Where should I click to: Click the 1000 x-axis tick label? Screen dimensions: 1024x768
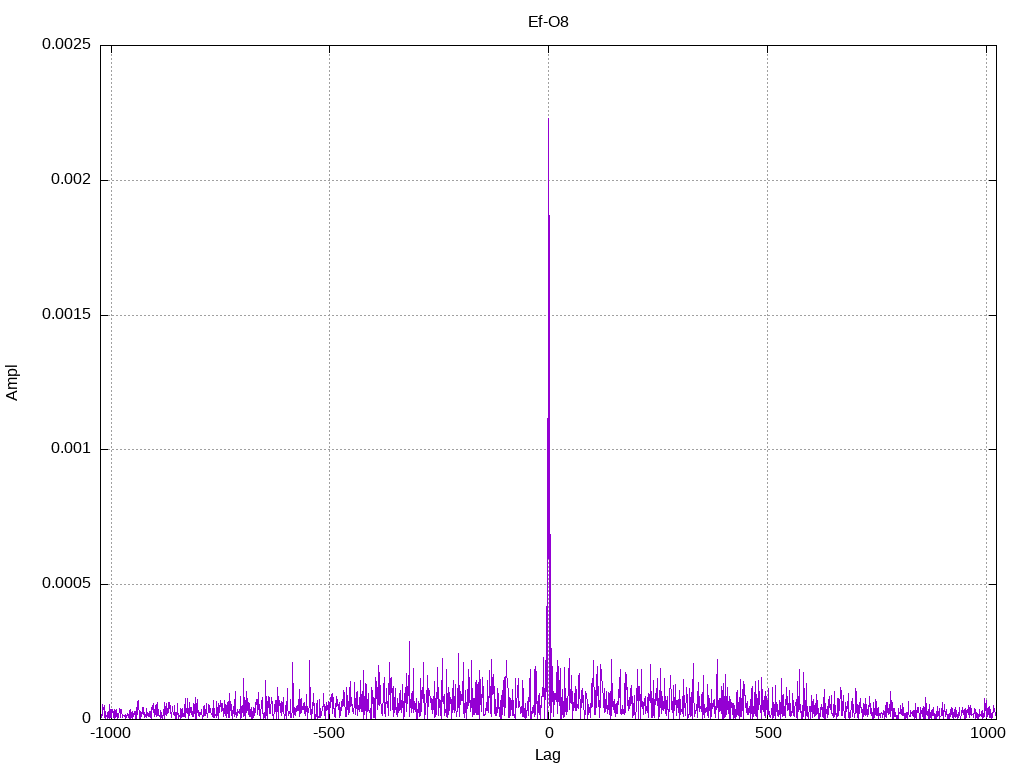987,733
